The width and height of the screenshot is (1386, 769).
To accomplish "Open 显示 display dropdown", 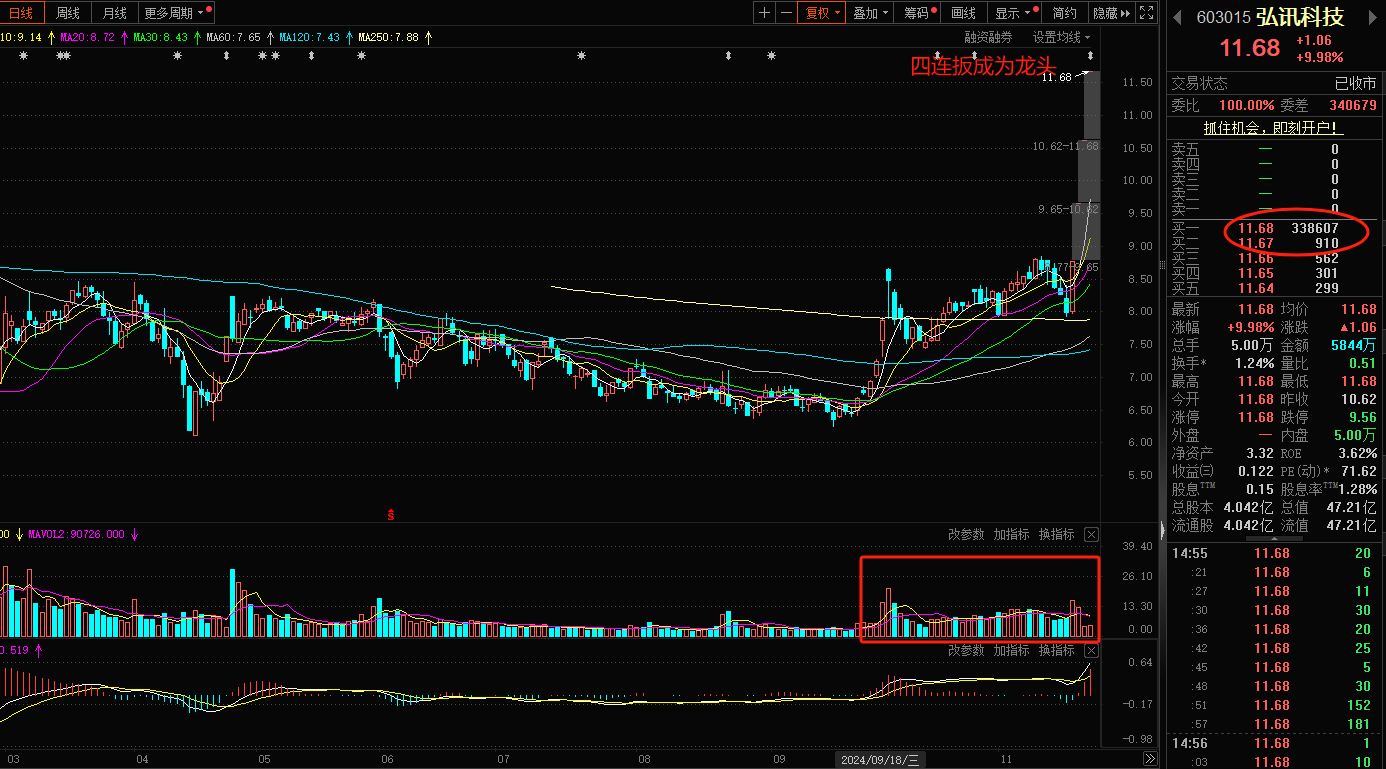I will 1012,13.
